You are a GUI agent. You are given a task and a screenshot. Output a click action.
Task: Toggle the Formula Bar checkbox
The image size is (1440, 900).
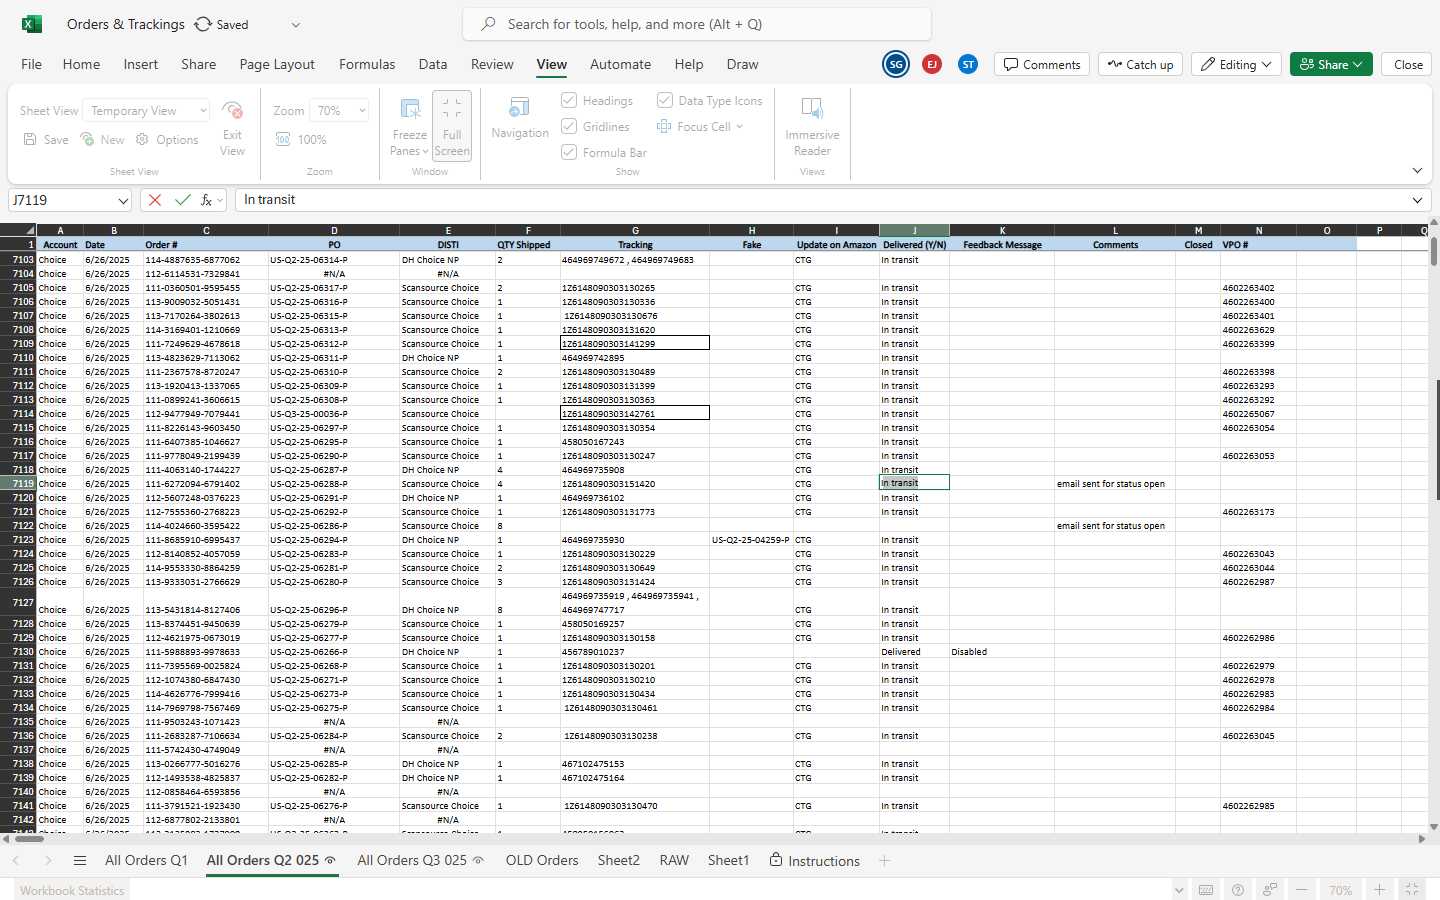pos(569,152)
